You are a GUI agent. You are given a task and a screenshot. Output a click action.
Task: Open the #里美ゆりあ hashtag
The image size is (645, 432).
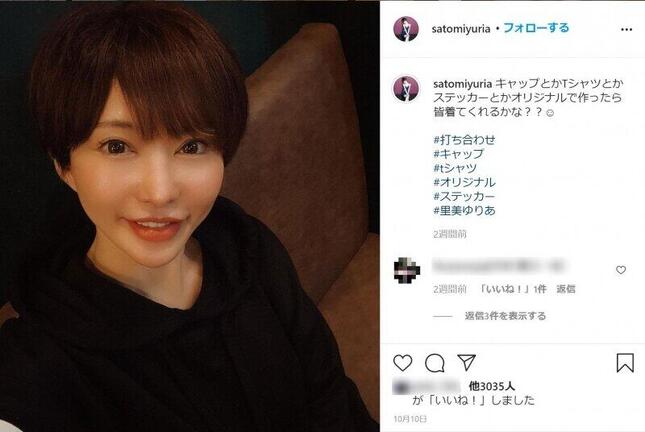pyautogui.click(x=464, y=210)
